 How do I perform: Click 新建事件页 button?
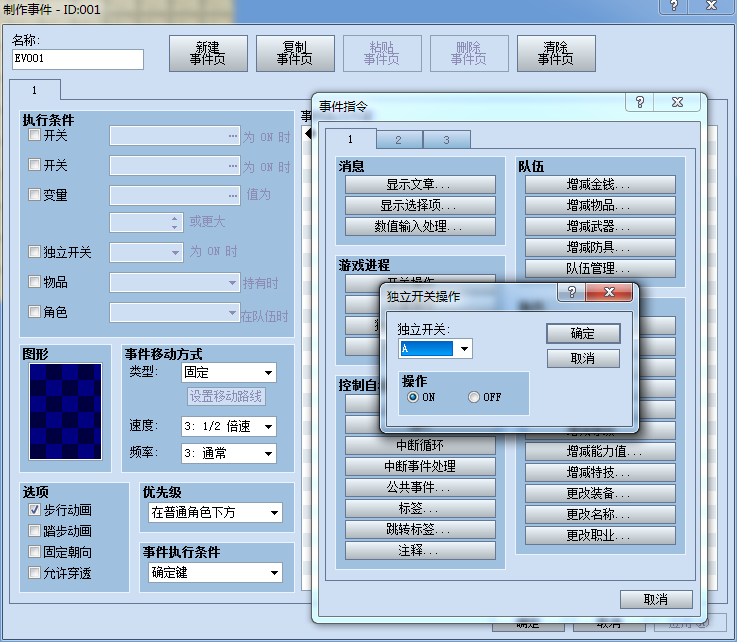[x=208, y=54]
